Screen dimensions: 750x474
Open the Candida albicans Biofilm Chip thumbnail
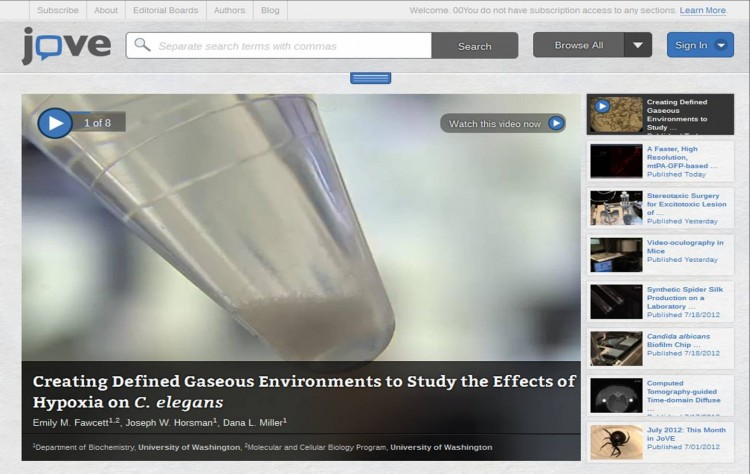616,348
